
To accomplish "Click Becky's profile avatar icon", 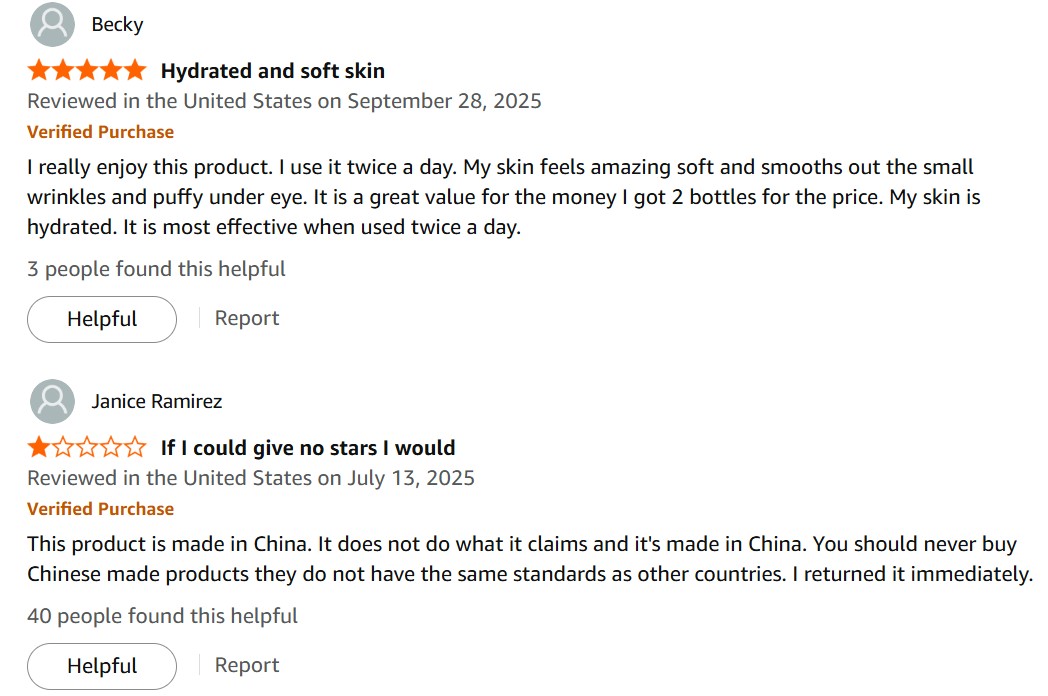I will pyautogui.click(x=52, y=24).
